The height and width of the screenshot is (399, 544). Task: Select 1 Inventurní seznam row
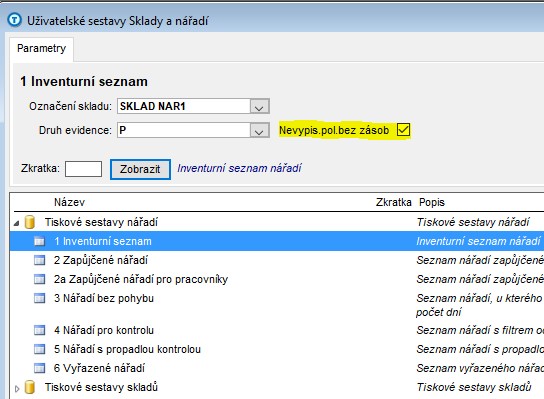[x=277, y=241]
